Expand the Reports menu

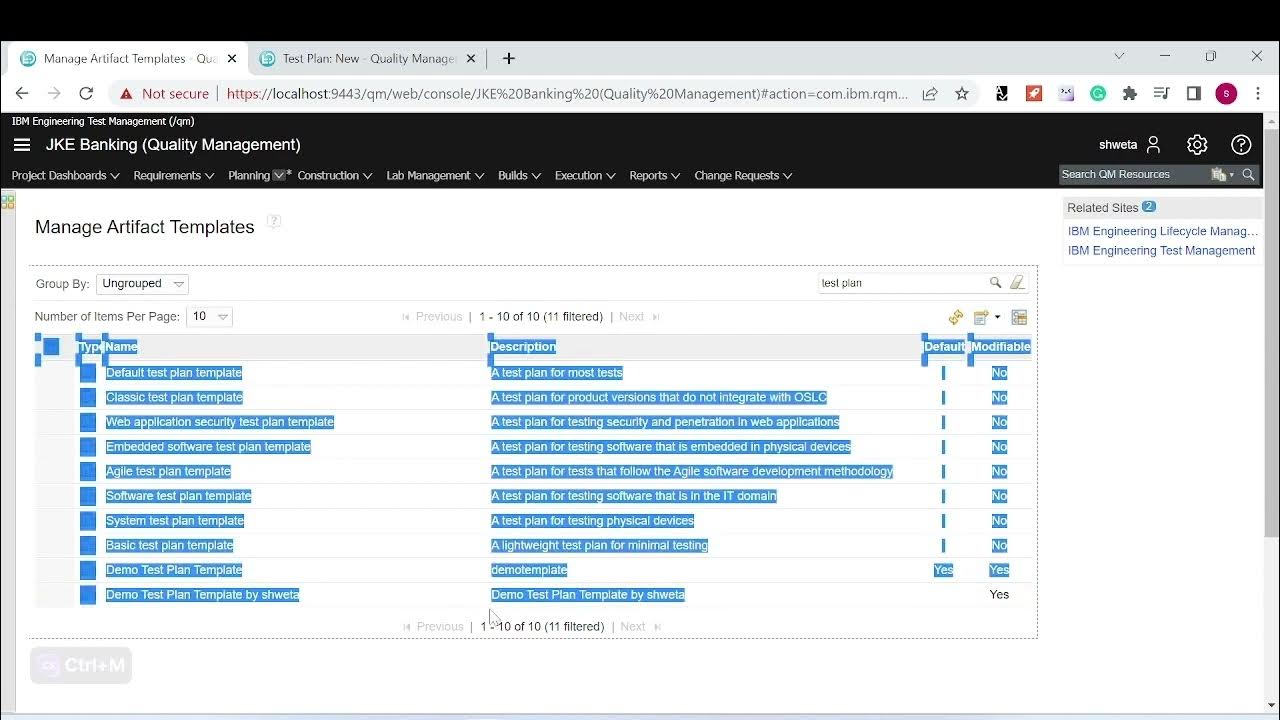[654, 176]
